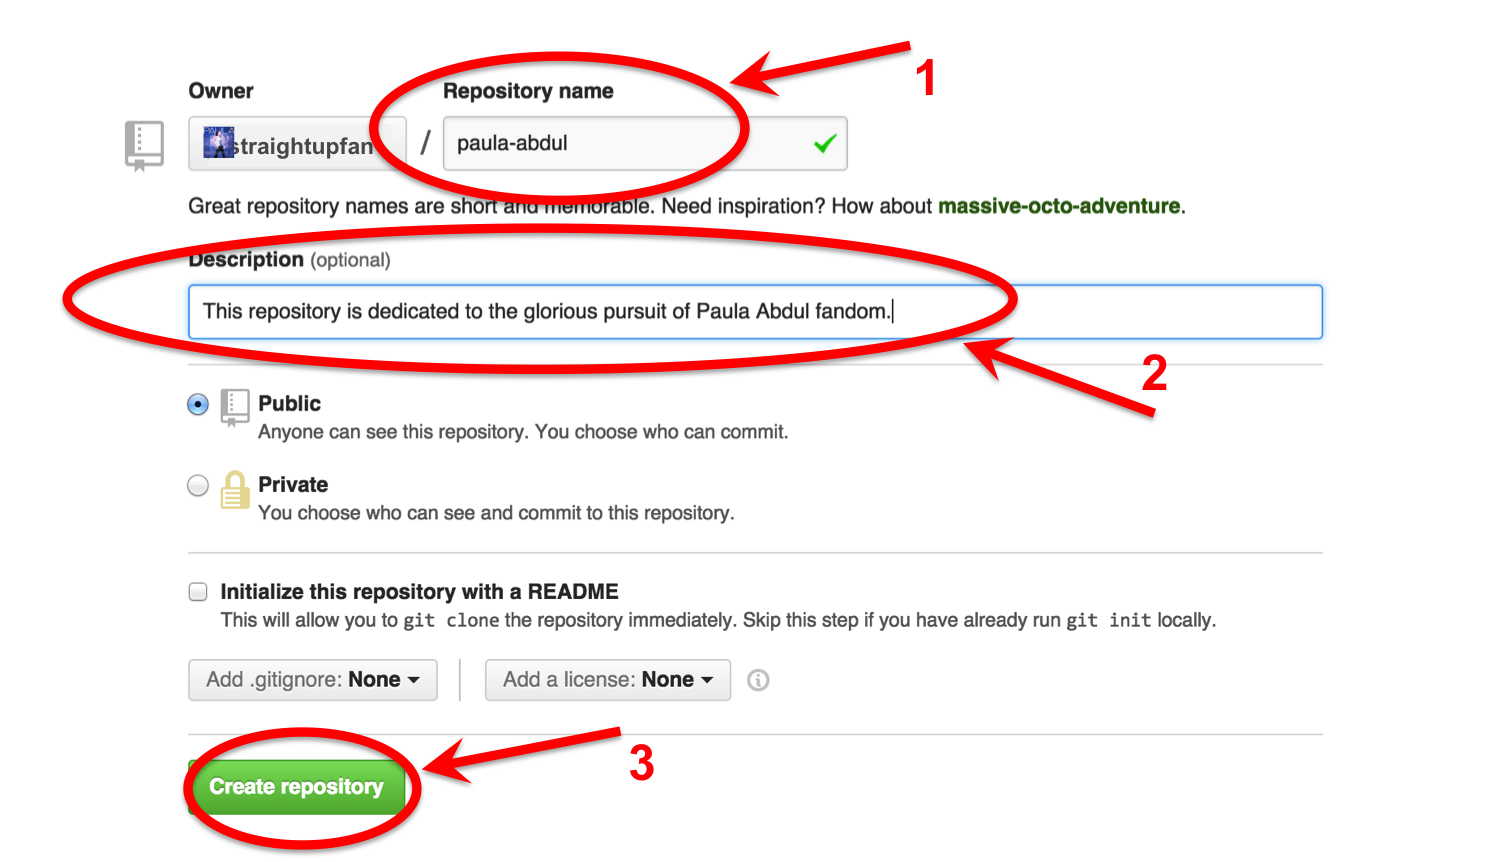Click the bold Private label text

pos(293,484)
